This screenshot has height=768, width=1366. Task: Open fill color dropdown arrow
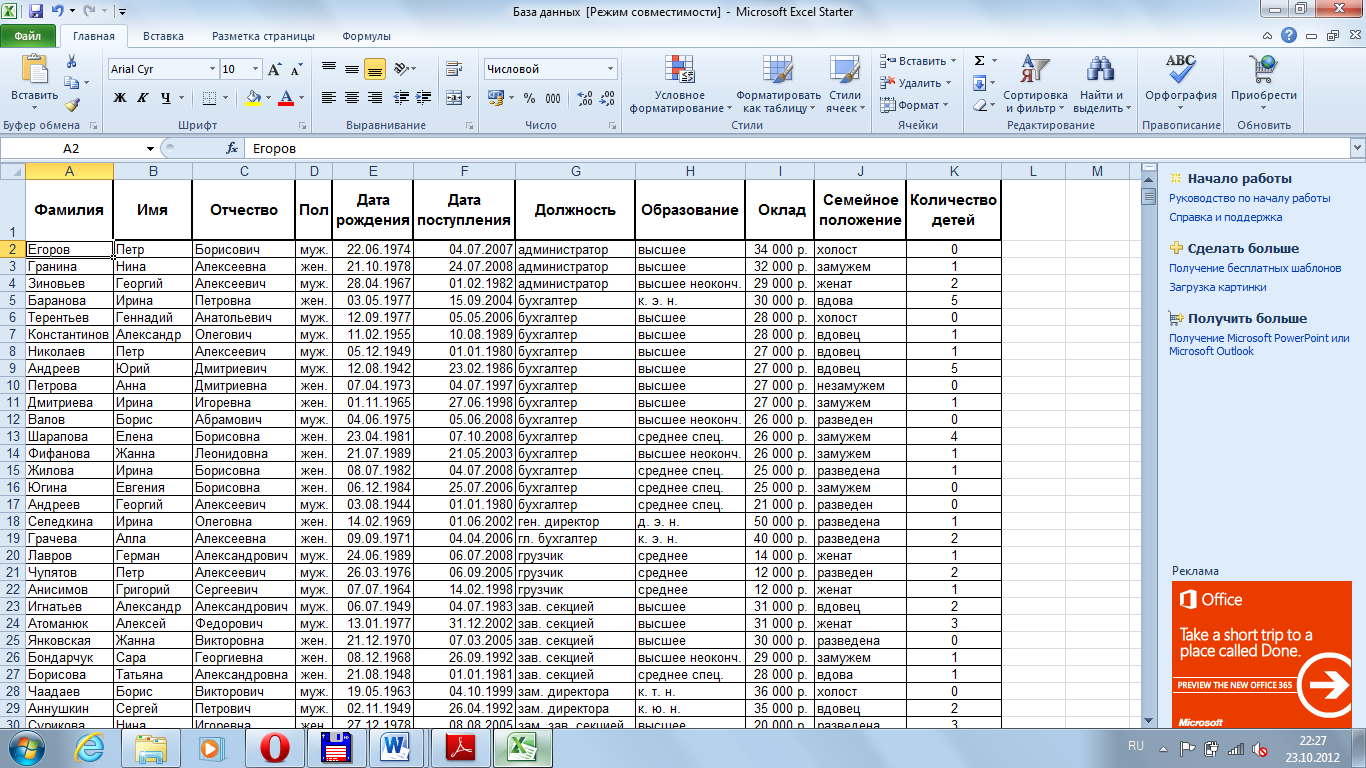pyautogui.click(x=268, y=98)
